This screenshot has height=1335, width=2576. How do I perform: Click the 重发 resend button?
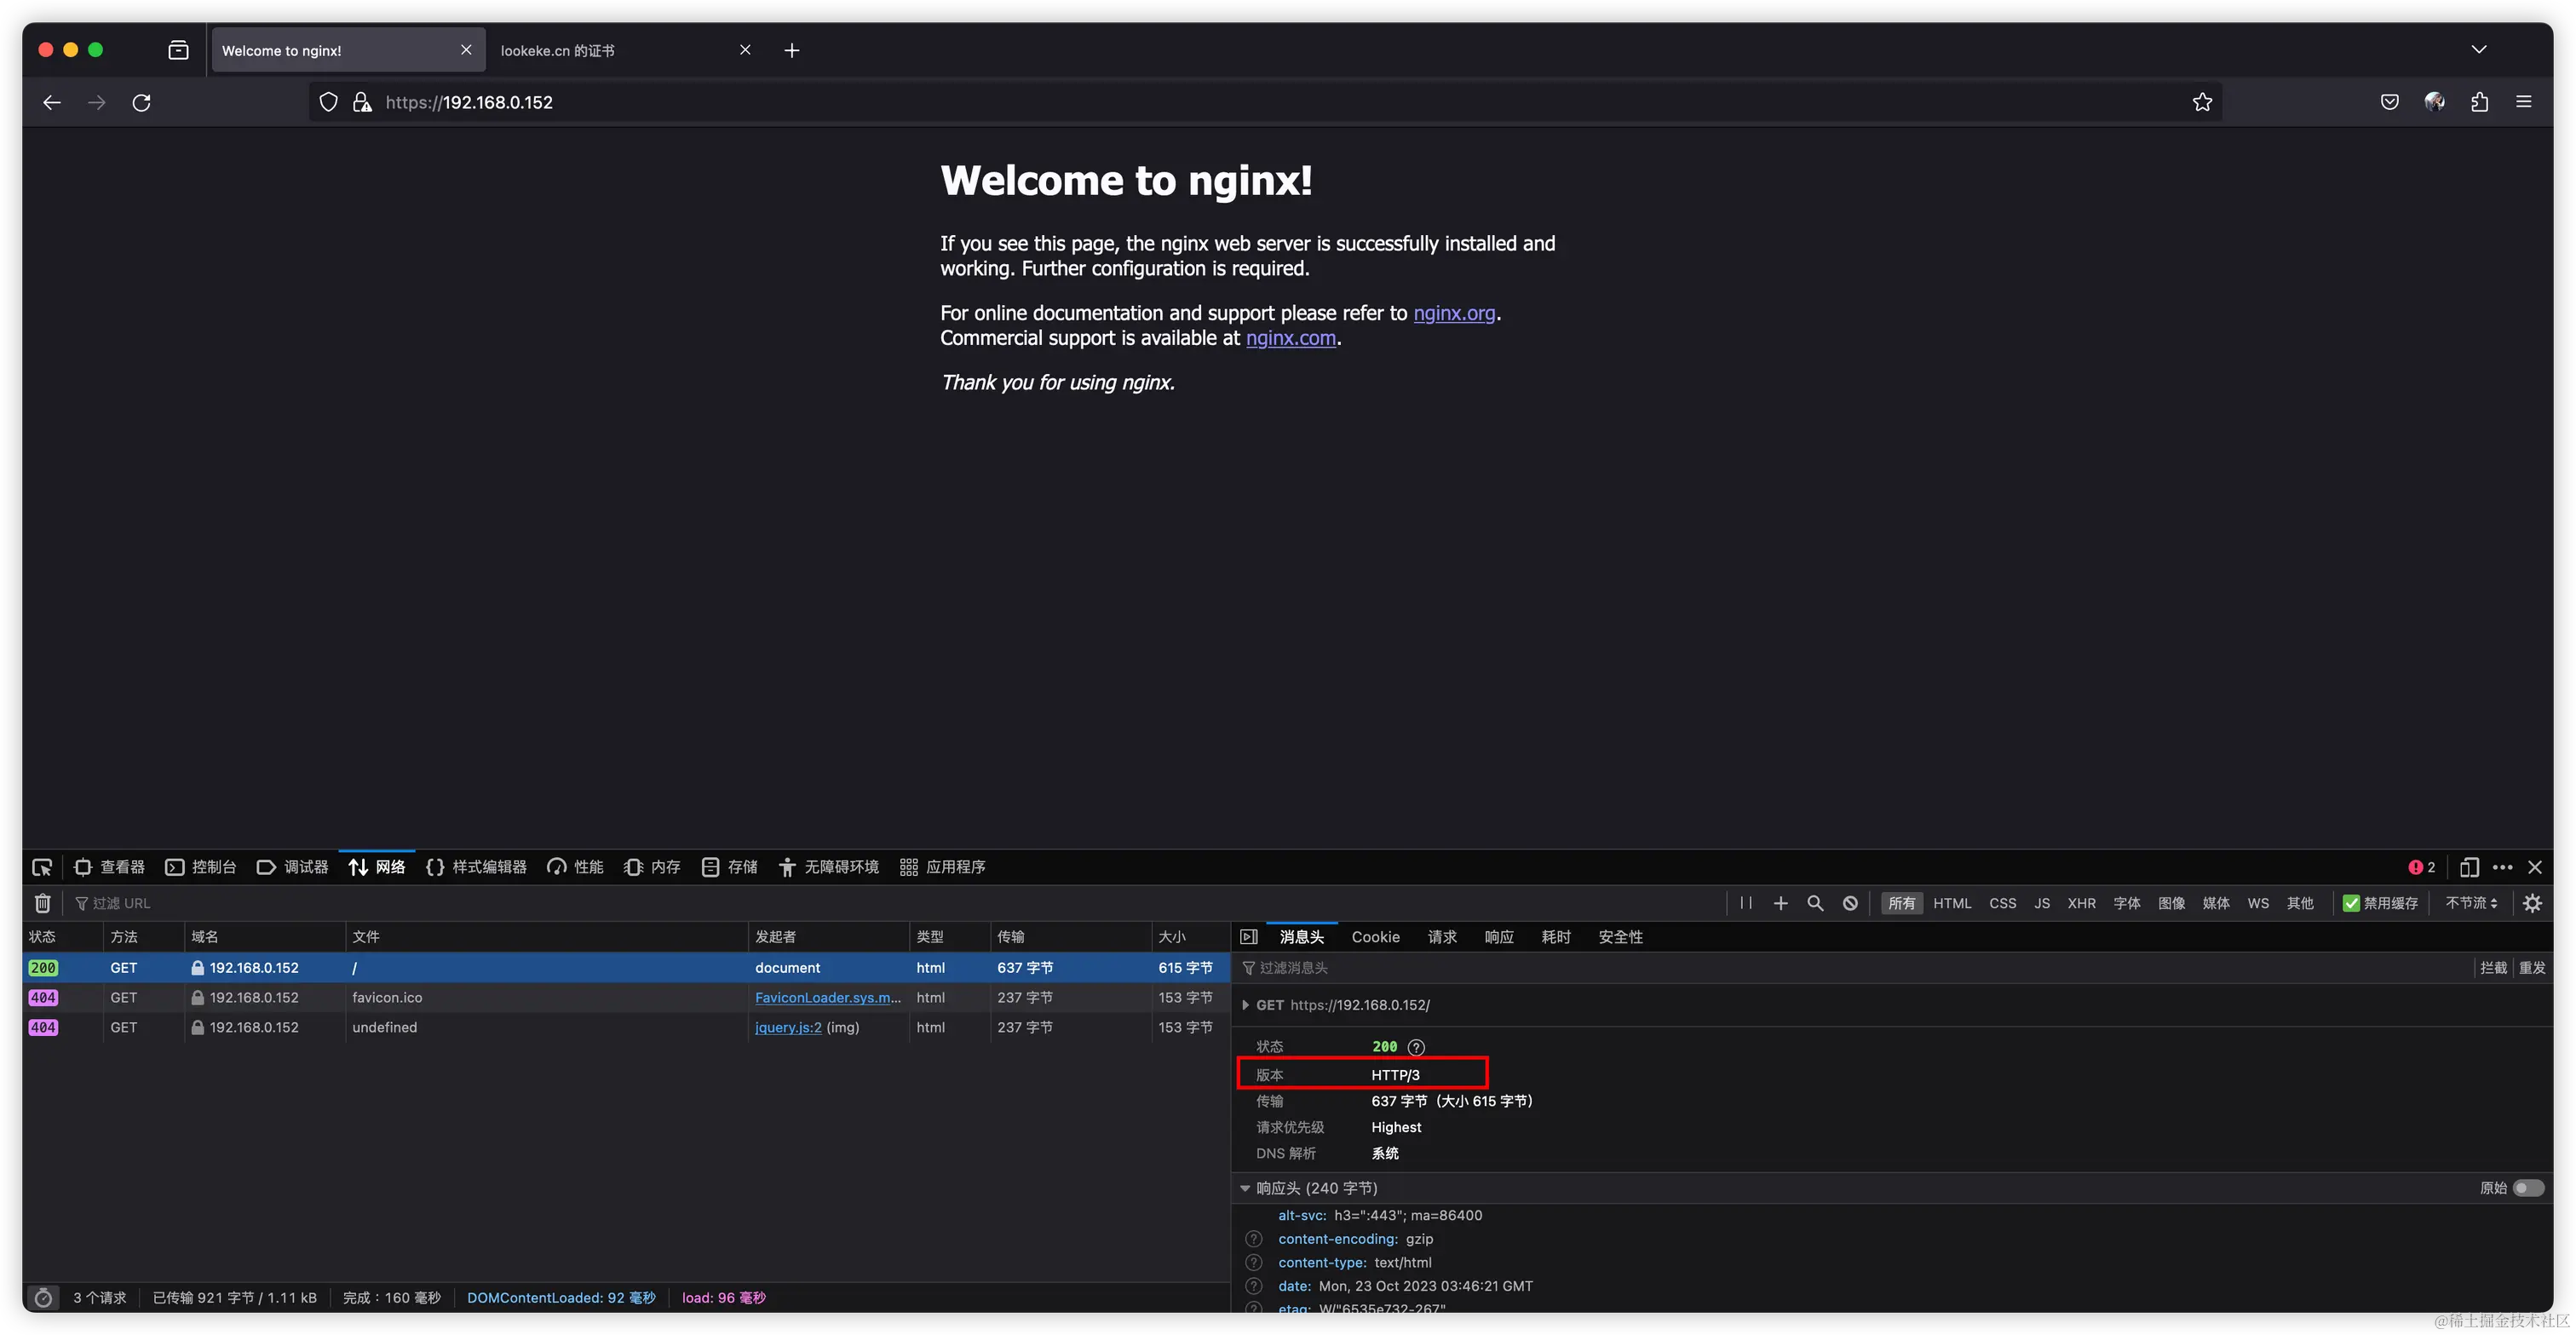pos(2532,968)
